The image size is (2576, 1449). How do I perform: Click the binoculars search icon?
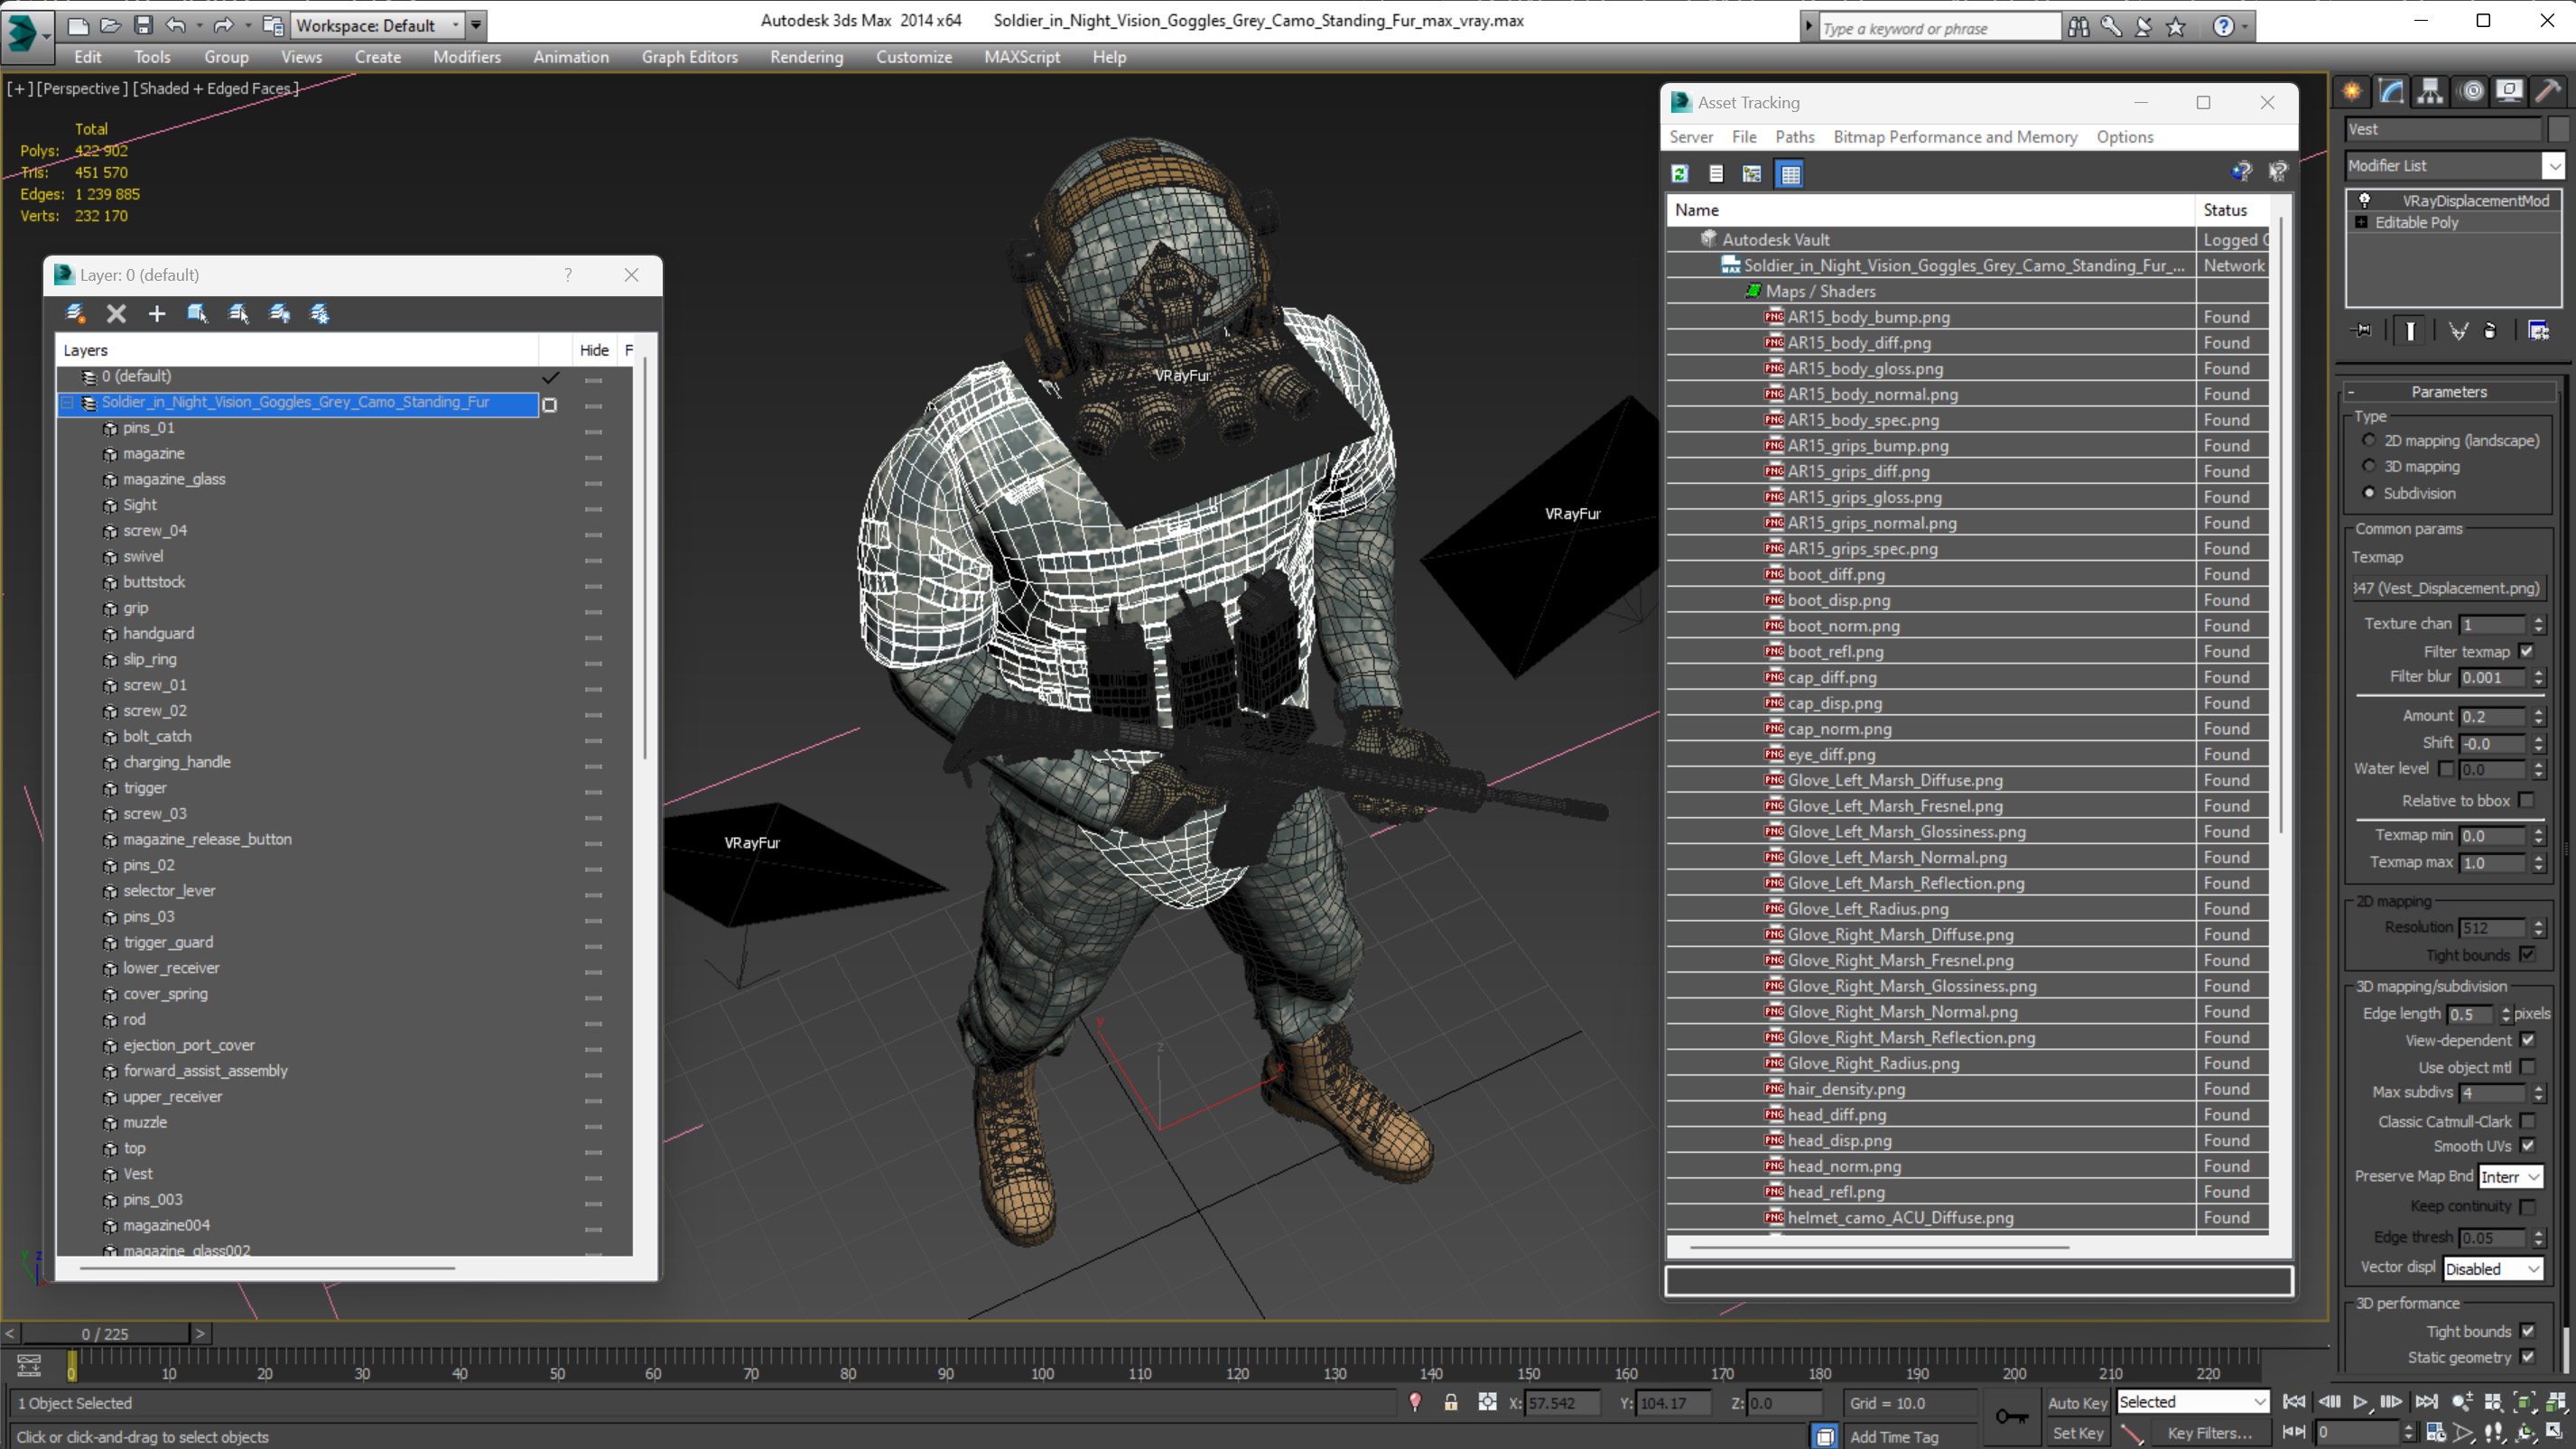[2078, 27]
